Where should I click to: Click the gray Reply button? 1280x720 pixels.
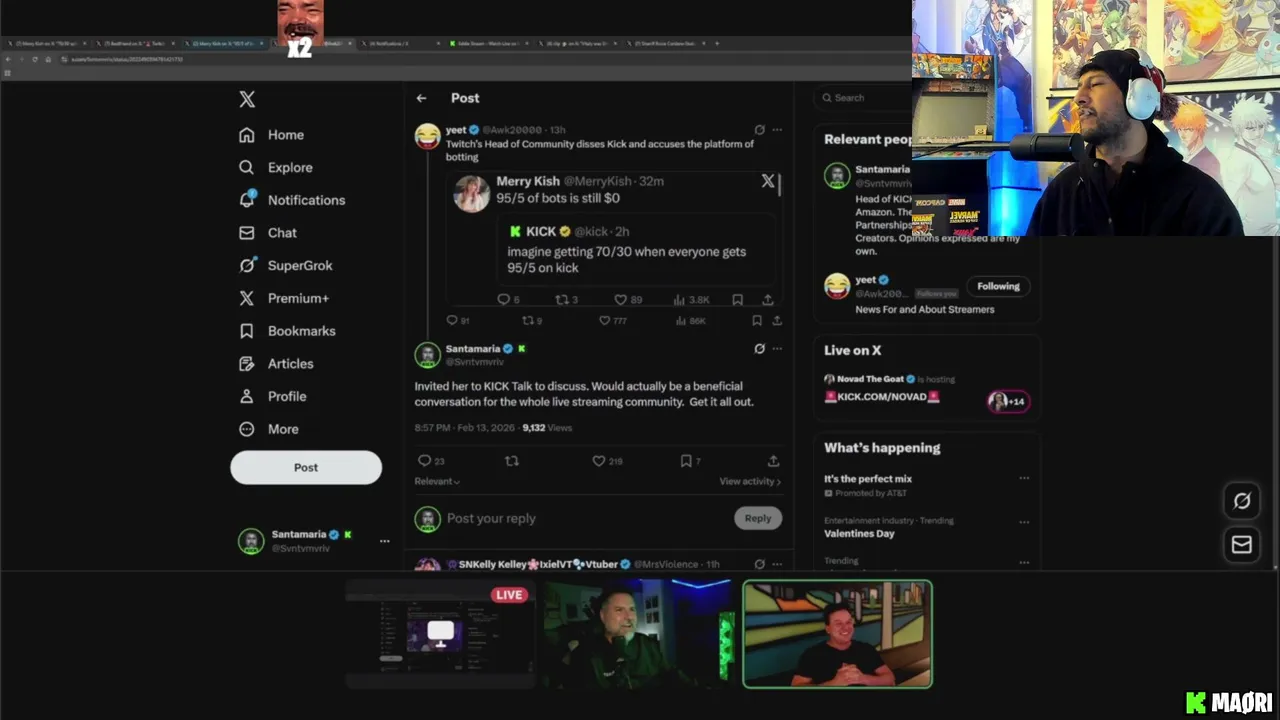coord(758,518)
